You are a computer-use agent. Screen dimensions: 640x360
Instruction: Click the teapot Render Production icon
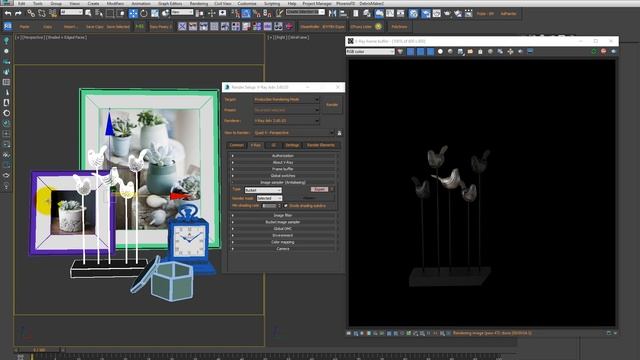[447, 13]
